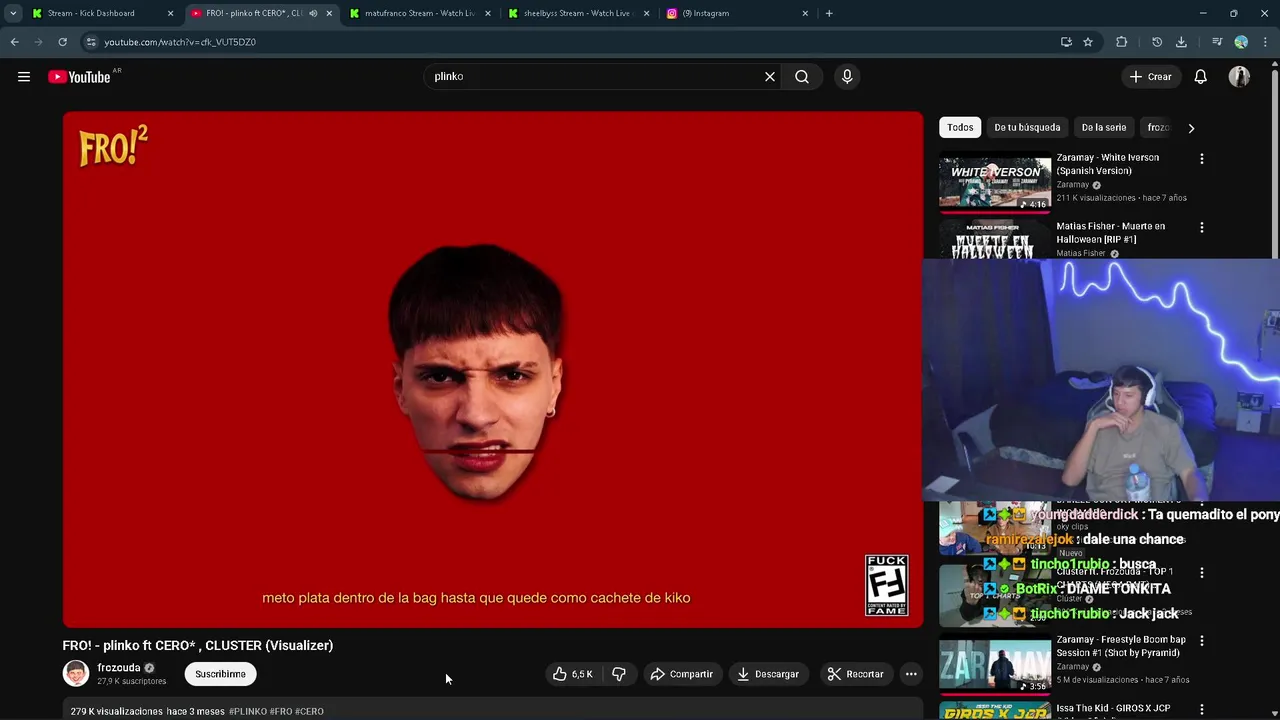Open options menu for Cluster ft. Frozcuda video
Screen dimensions: 1280x720
(1202, 573)
